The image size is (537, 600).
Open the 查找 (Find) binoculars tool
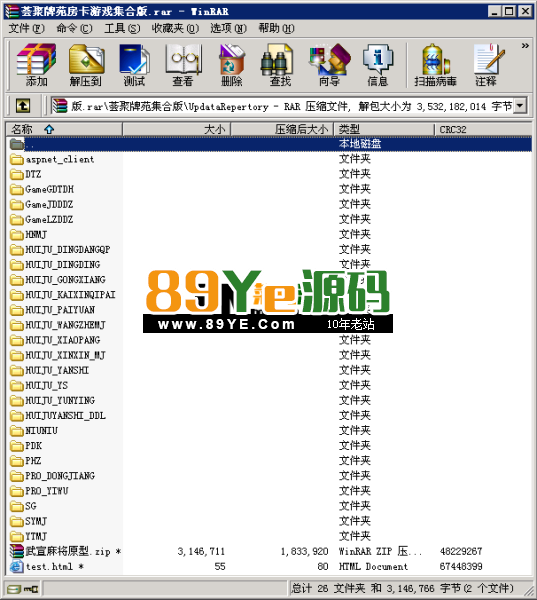(279, 65)
